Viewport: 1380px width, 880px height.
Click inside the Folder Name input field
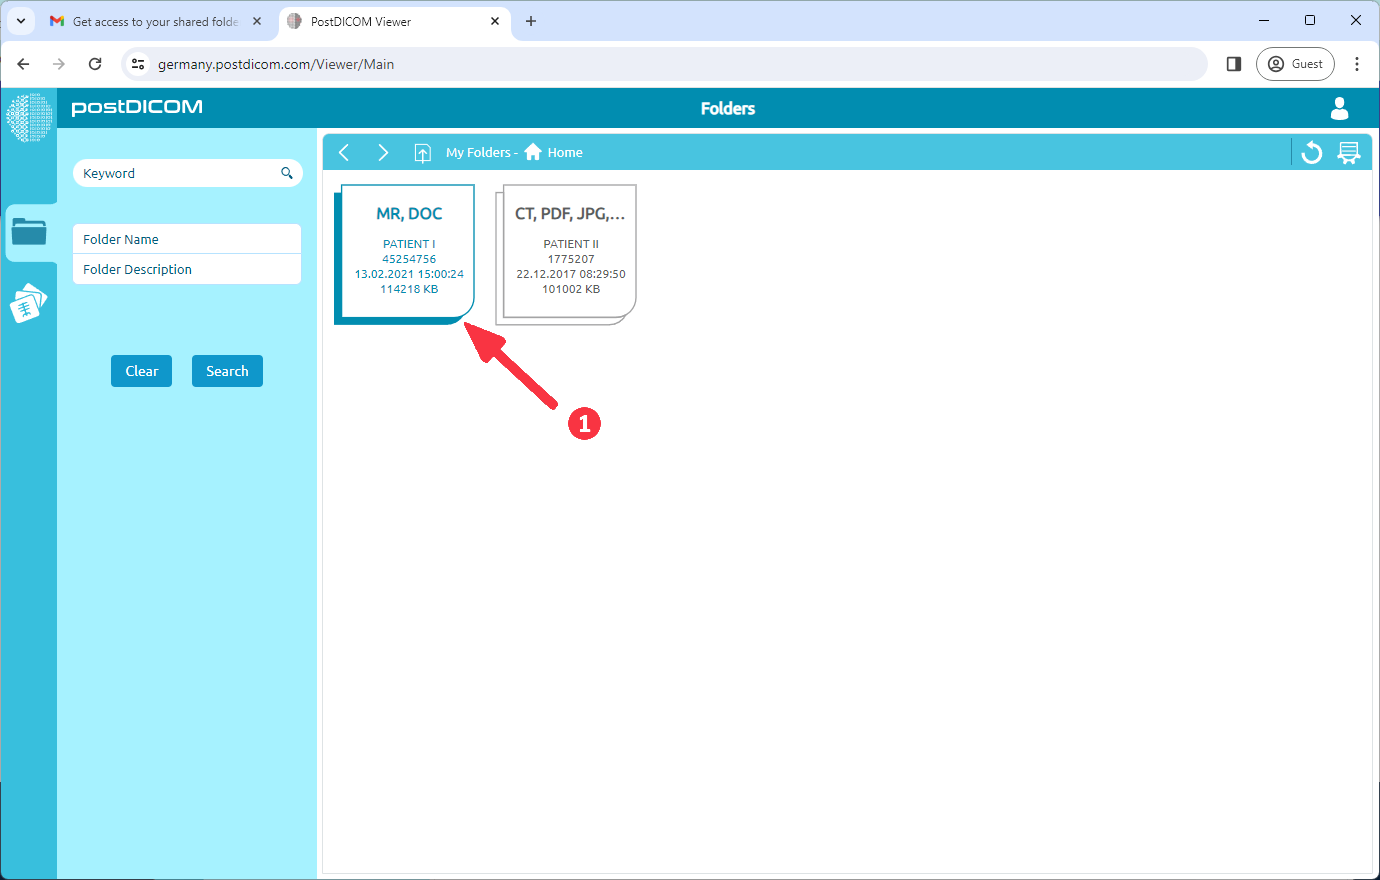coord(187,239)
